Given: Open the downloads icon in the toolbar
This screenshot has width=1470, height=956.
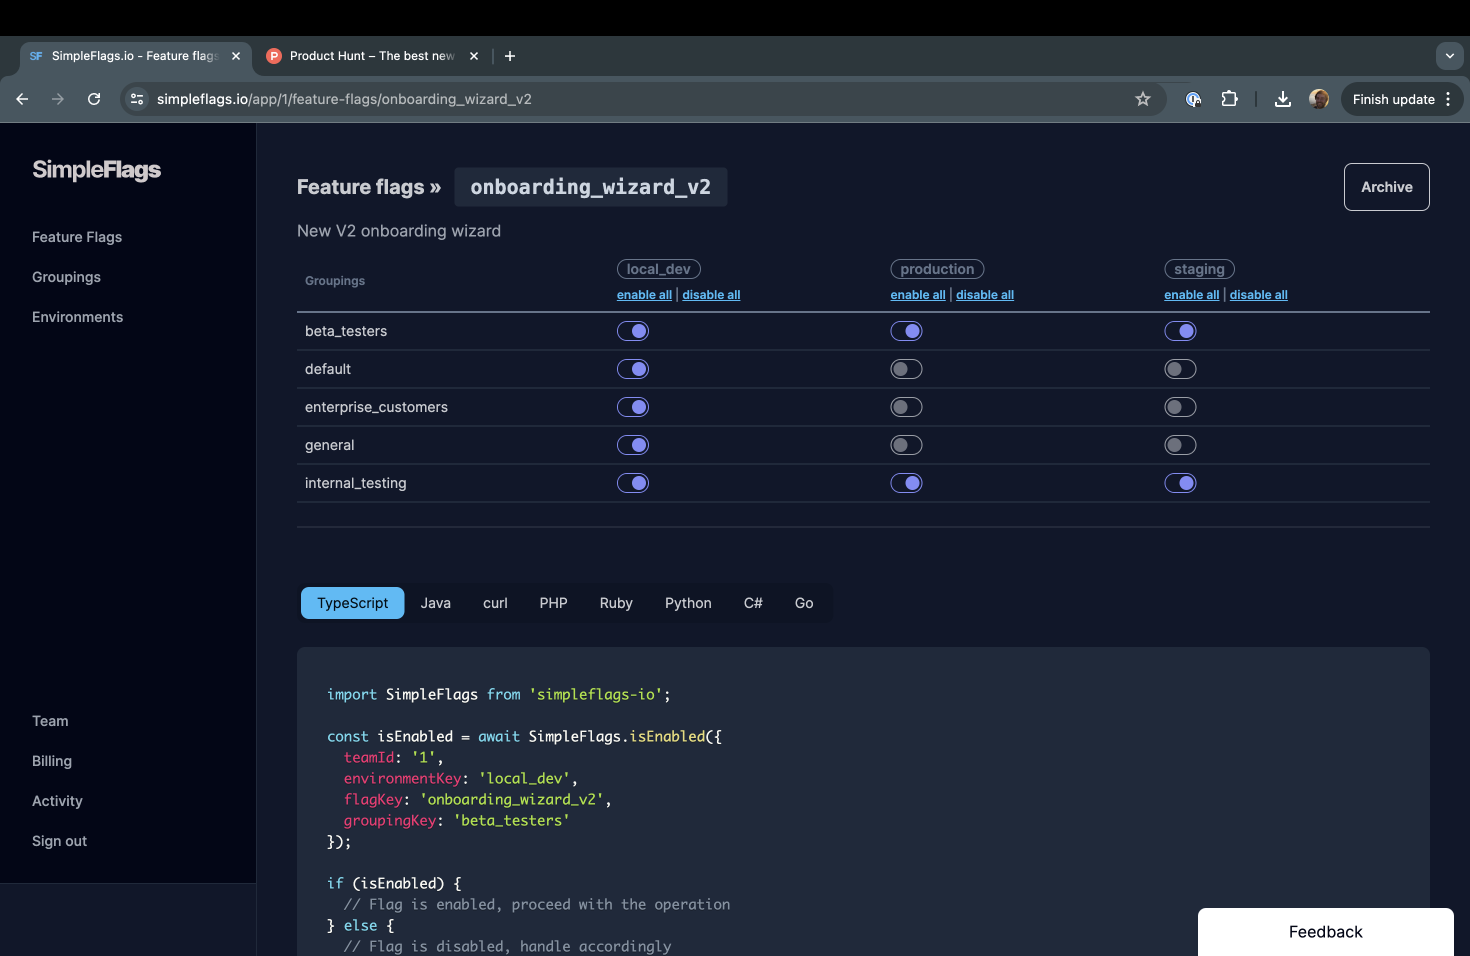Looking at the screenshot, I should tap(1283, 99).
